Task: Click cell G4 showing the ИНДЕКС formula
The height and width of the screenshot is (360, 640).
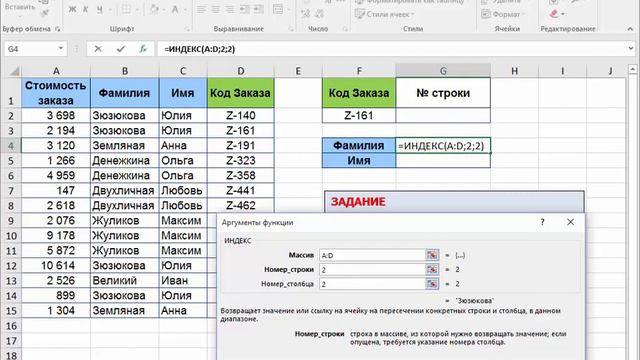Action: (x=443, y=145)
